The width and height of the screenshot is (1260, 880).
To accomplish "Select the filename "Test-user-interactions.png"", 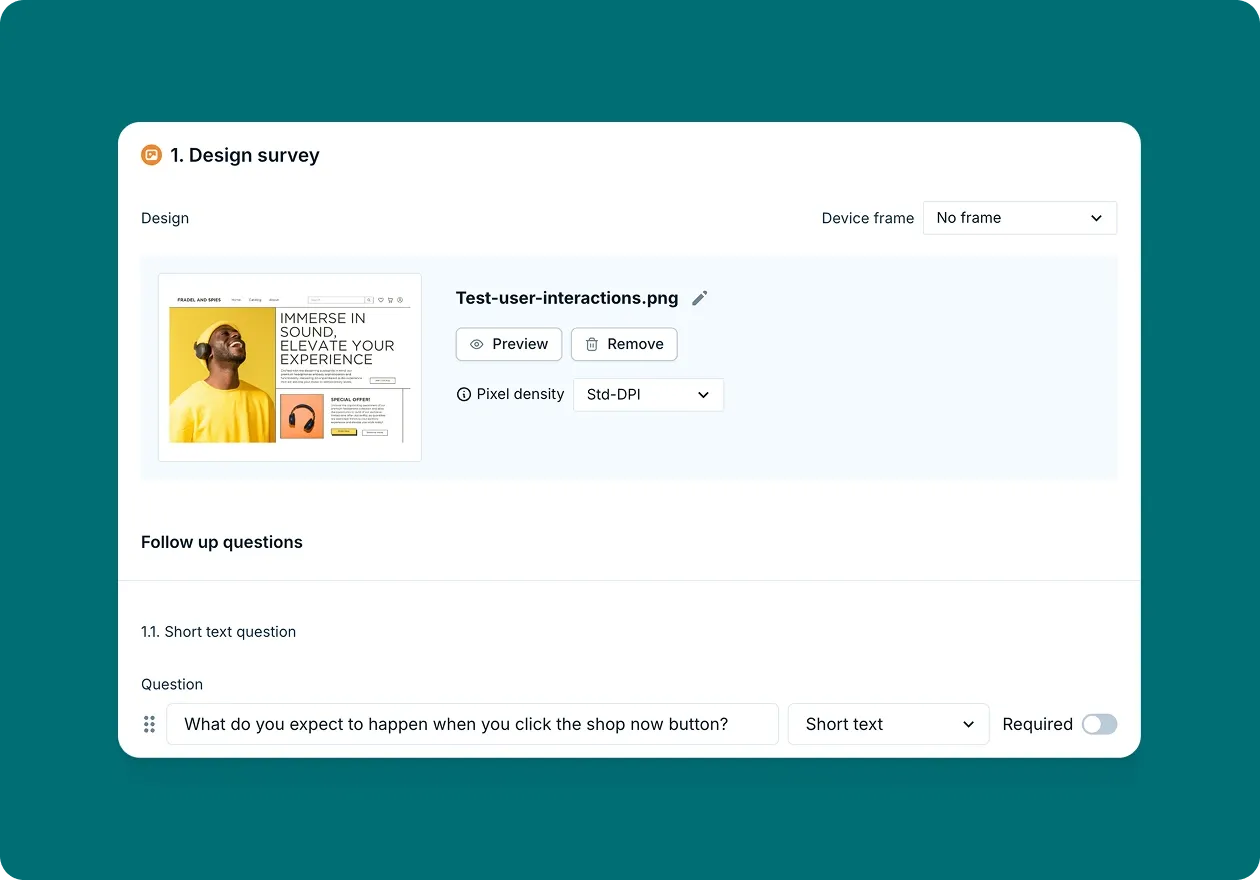I will point(566,297).
